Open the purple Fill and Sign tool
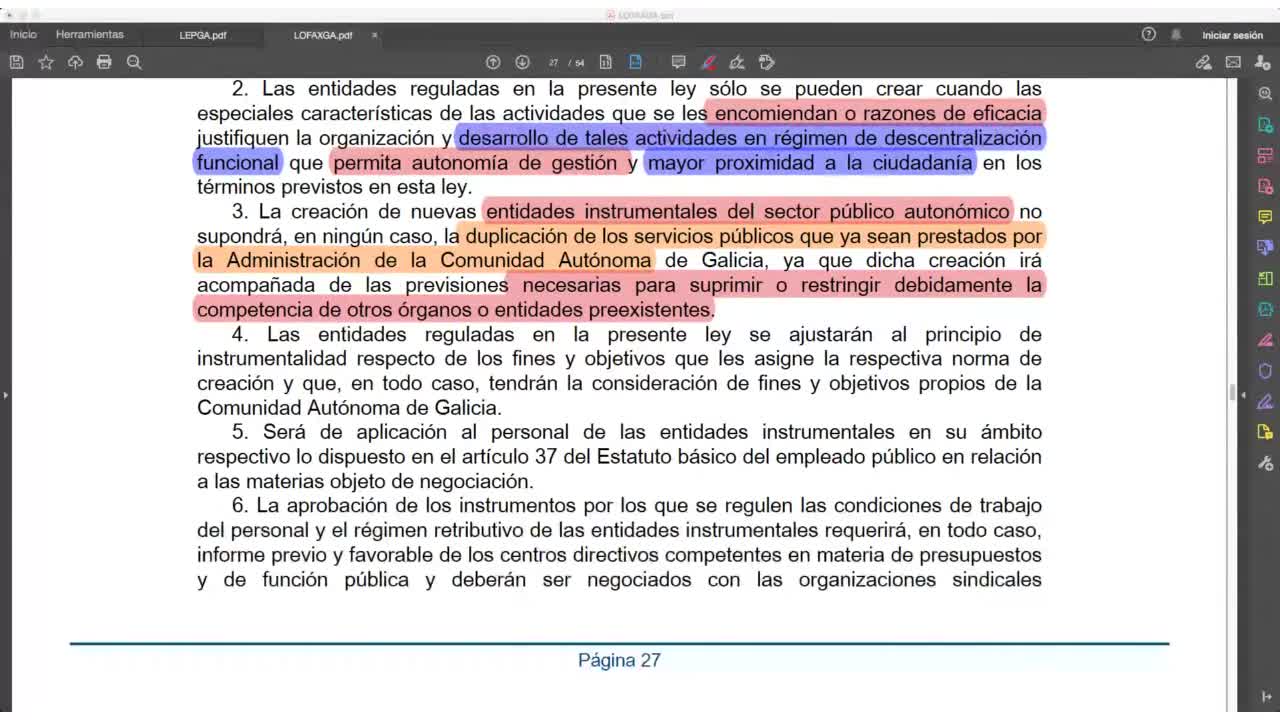 [x=1265, y=401]
